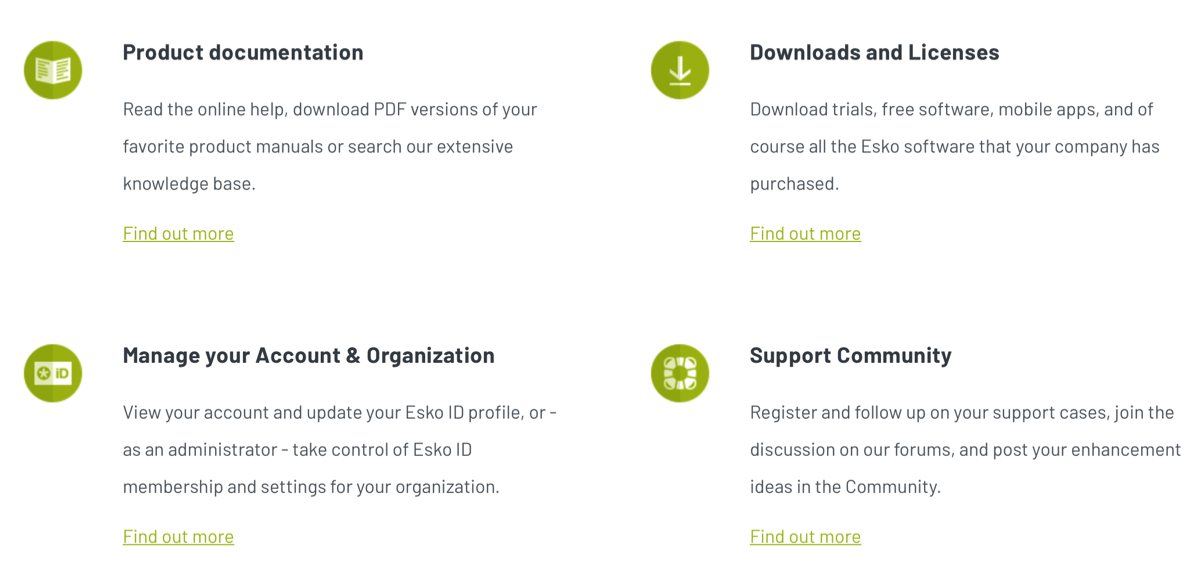This screenshot has width=1200, height=584.
Task: Follow Find out more under Downloads and Licenses
Action: coord(805,233)
